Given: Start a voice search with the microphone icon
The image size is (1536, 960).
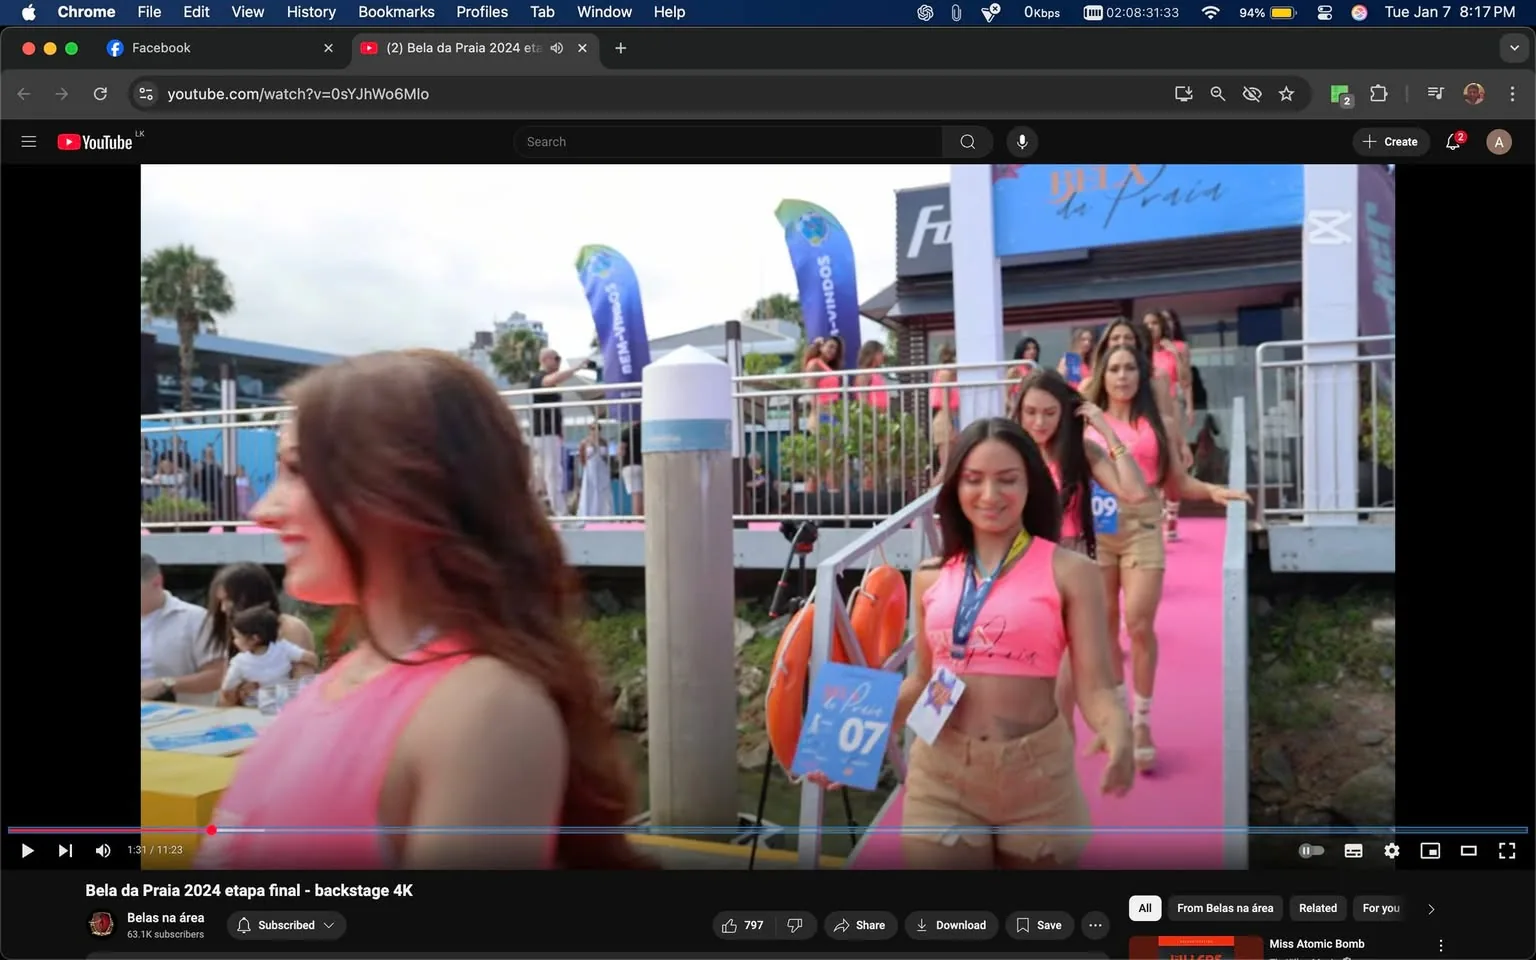Looking at the screenshot, I should point(1021,141).
